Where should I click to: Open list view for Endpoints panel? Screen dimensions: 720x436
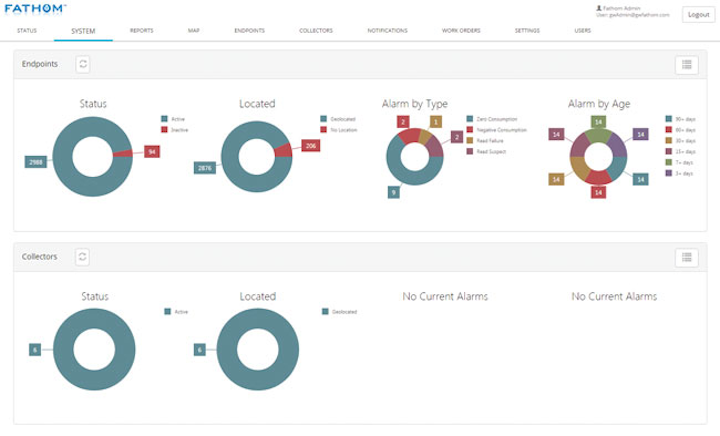(686, 65)
